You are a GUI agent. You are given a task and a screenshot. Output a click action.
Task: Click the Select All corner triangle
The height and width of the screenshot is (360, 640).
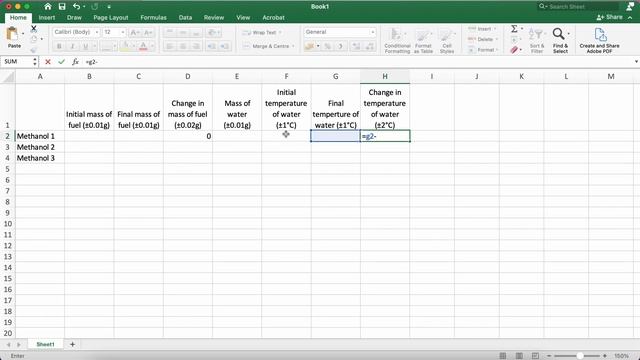(x=8, y=76)
